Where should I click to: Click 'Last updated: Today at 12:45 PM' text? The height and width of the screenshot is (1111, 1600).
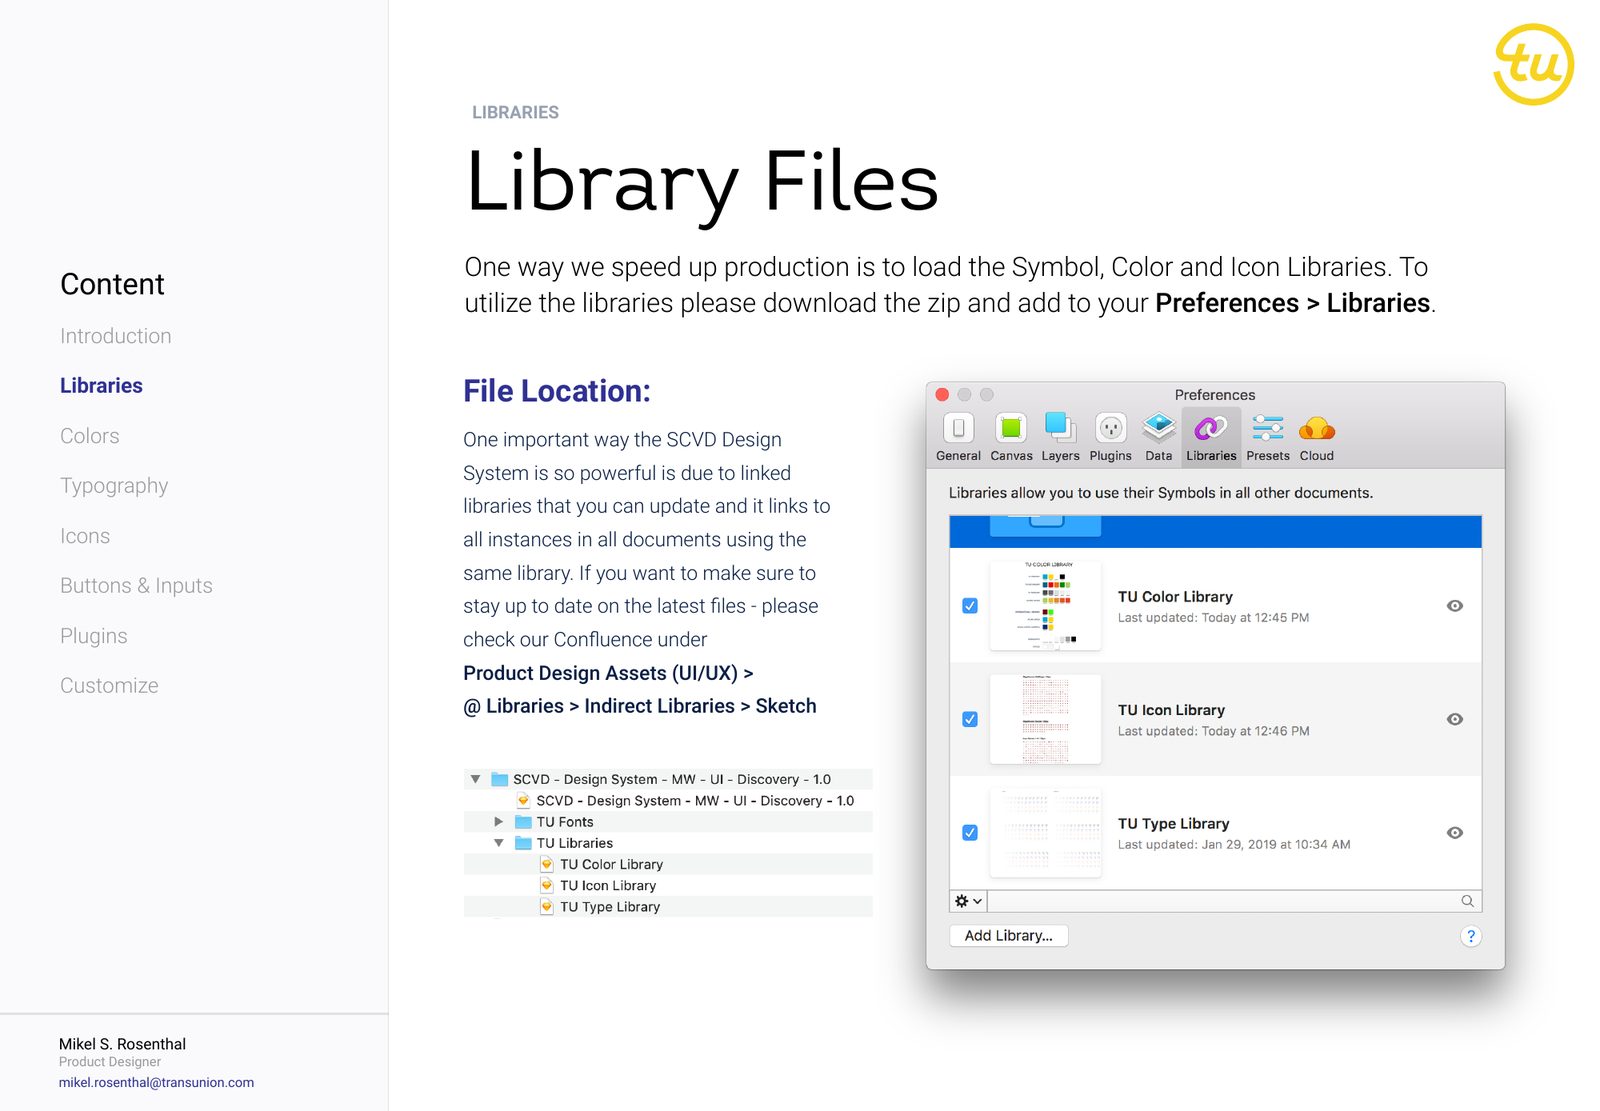[1213, 618]
